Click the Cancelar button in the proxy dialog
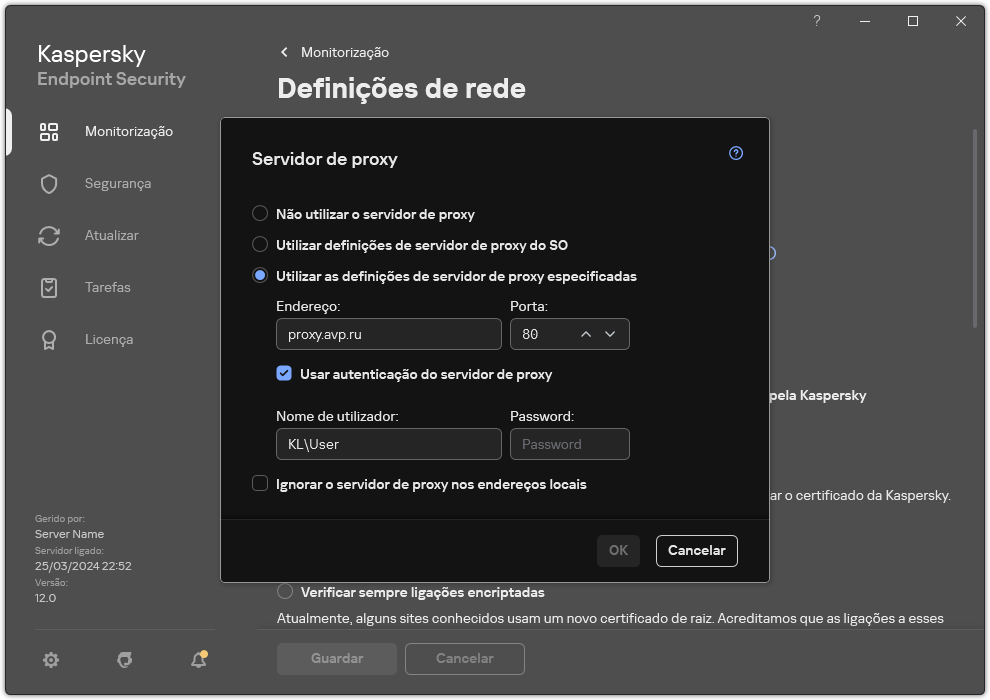Viewport: 990px width, 700px height. (x=696, y=550)
